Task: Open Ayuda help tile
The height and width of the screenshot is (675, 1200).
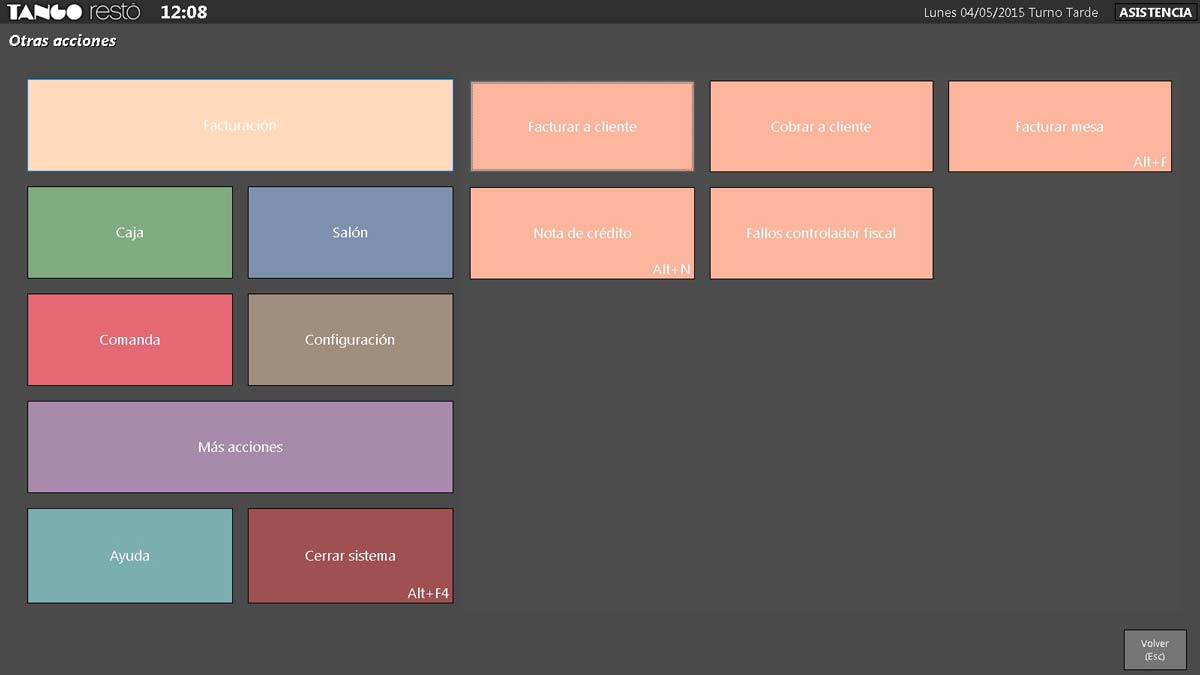Action: (130, 556)
